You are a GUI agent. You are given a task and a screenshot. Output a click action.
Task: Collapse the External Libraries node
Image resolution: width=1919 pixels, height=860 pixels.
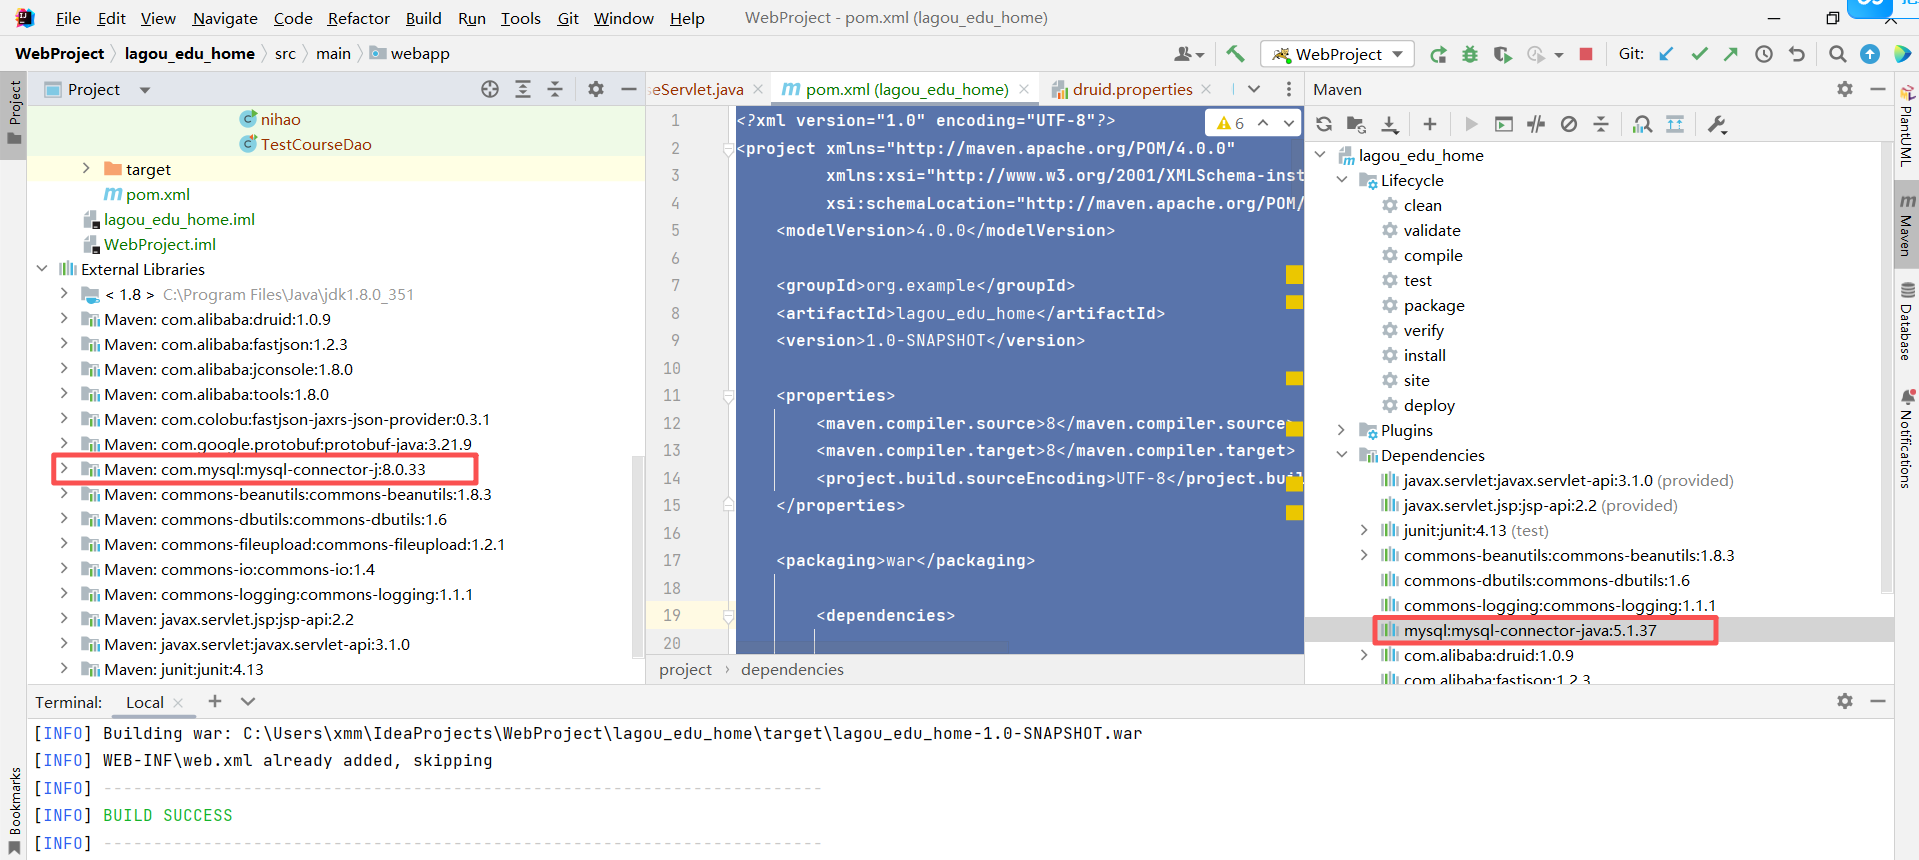[x=42, y=269]
